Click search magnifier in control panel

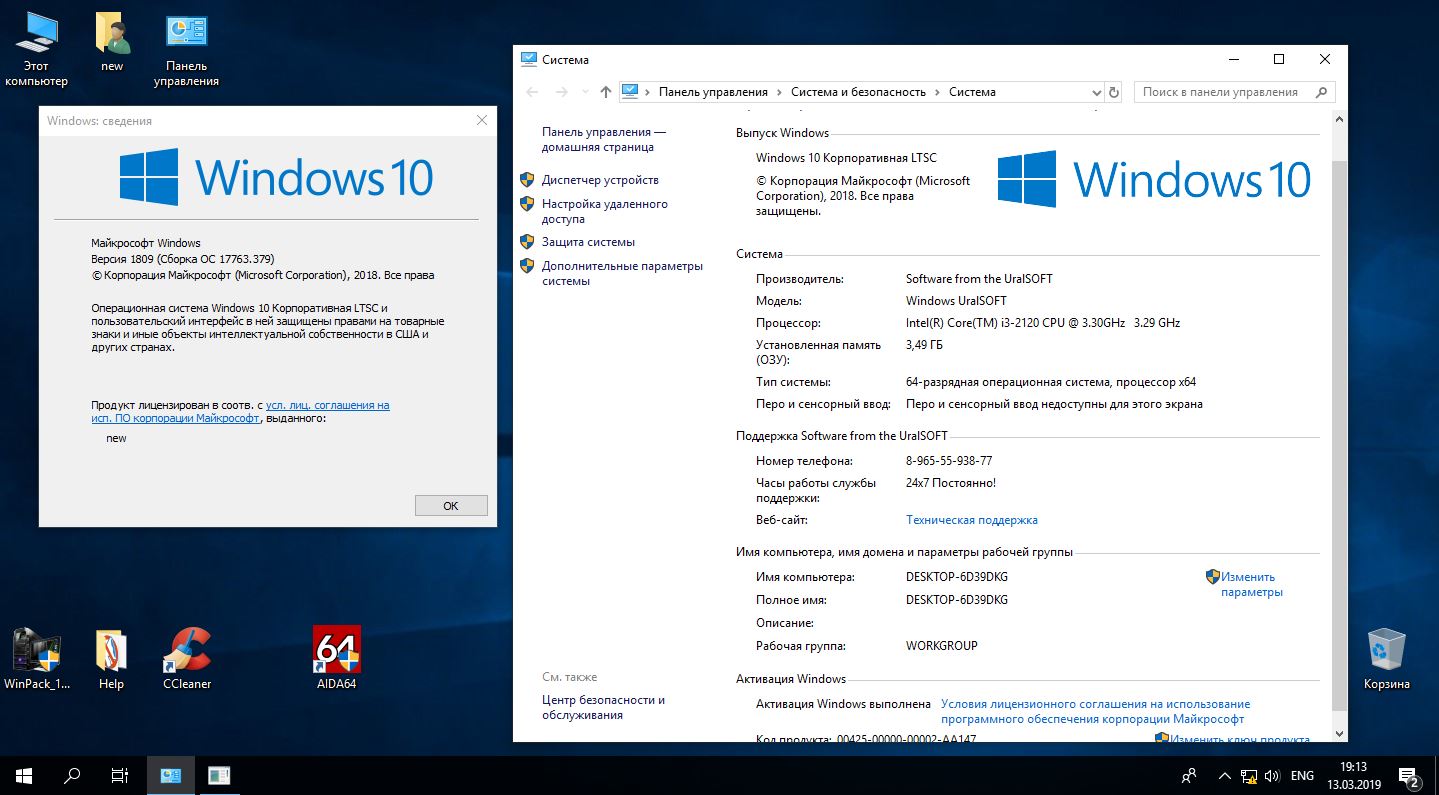[1322, 92]
